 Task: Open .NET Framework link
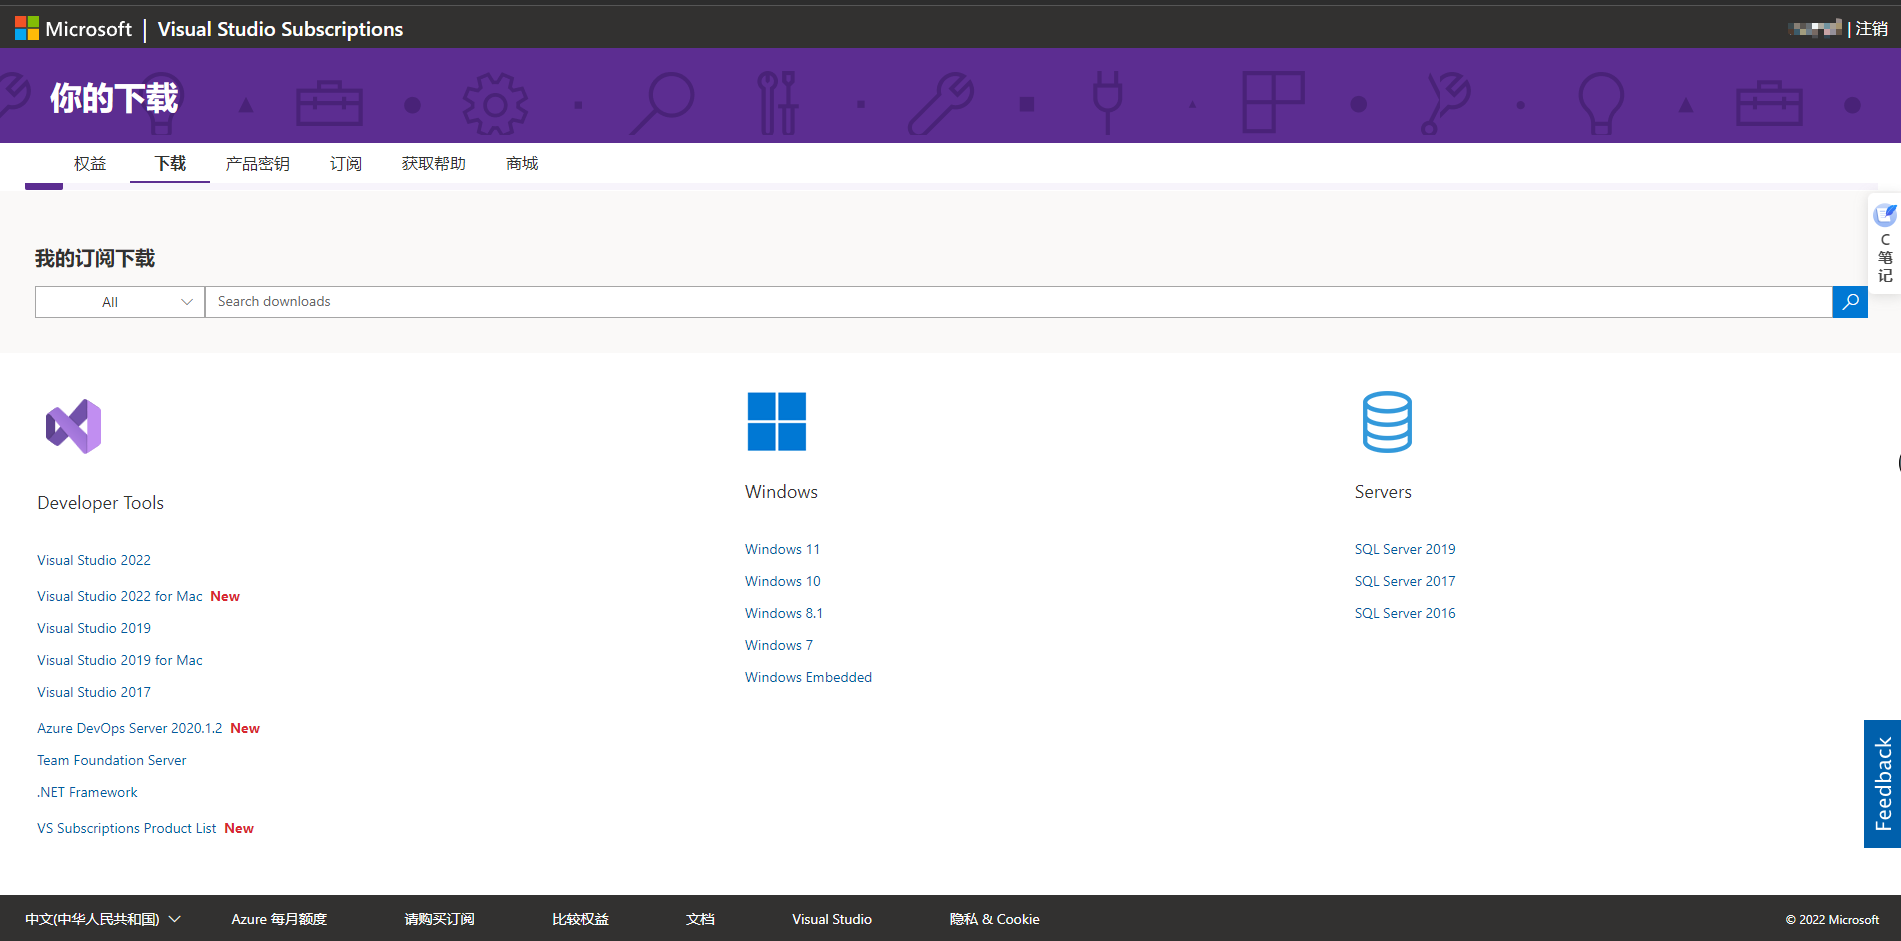click(x=87, y=792)
